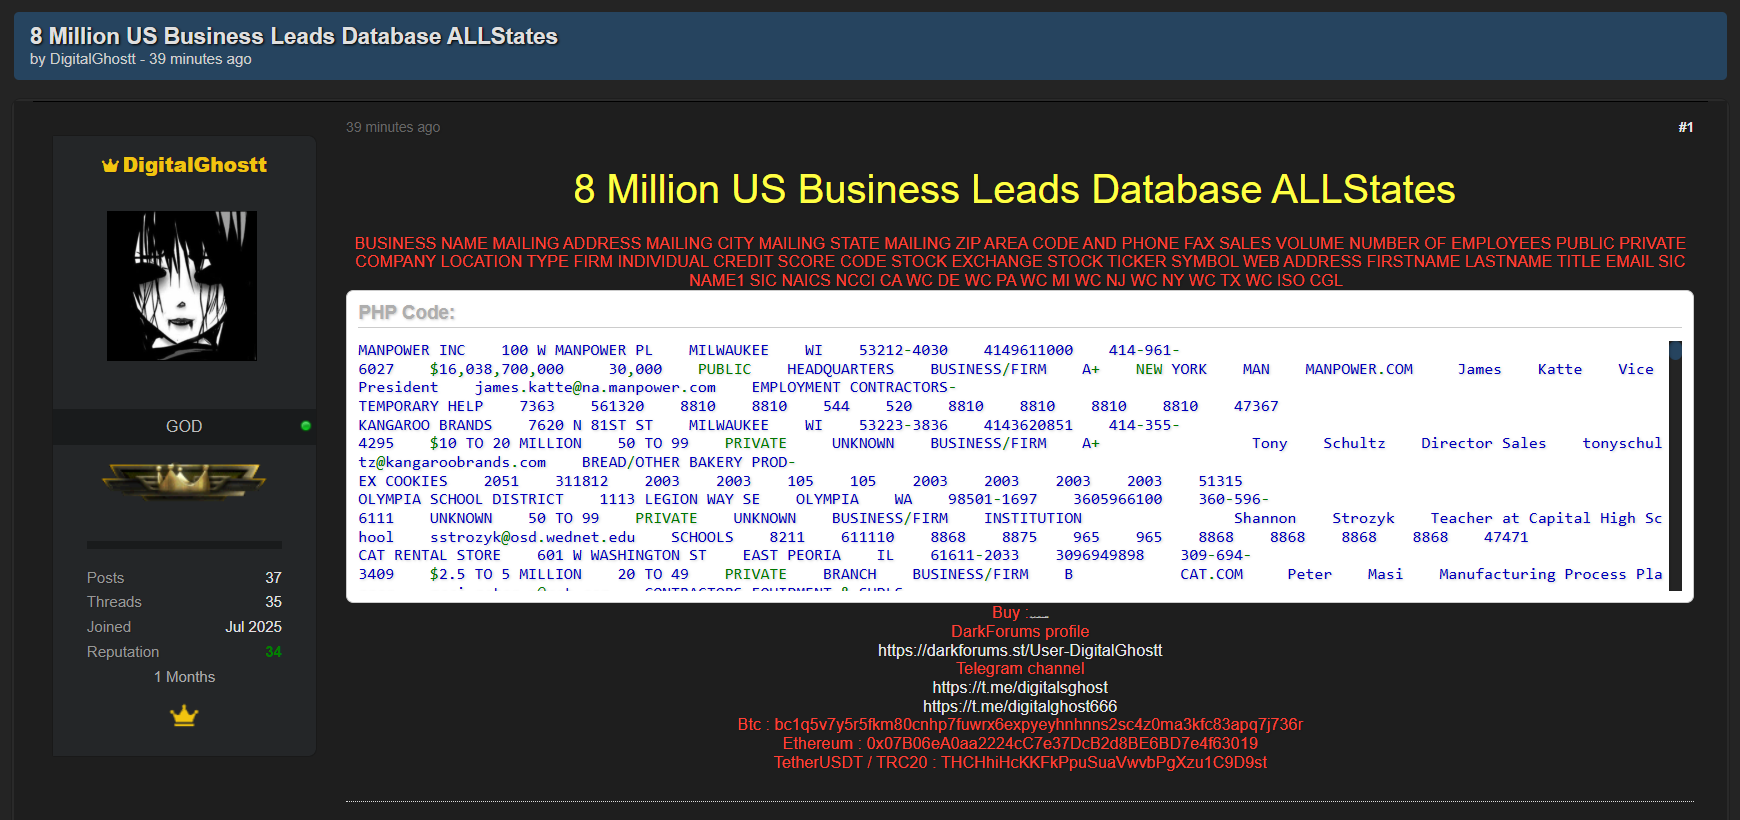This screenshot has width=1740, height=820.
Task: Click the GOD user title bar
Action: coord(184,426)
